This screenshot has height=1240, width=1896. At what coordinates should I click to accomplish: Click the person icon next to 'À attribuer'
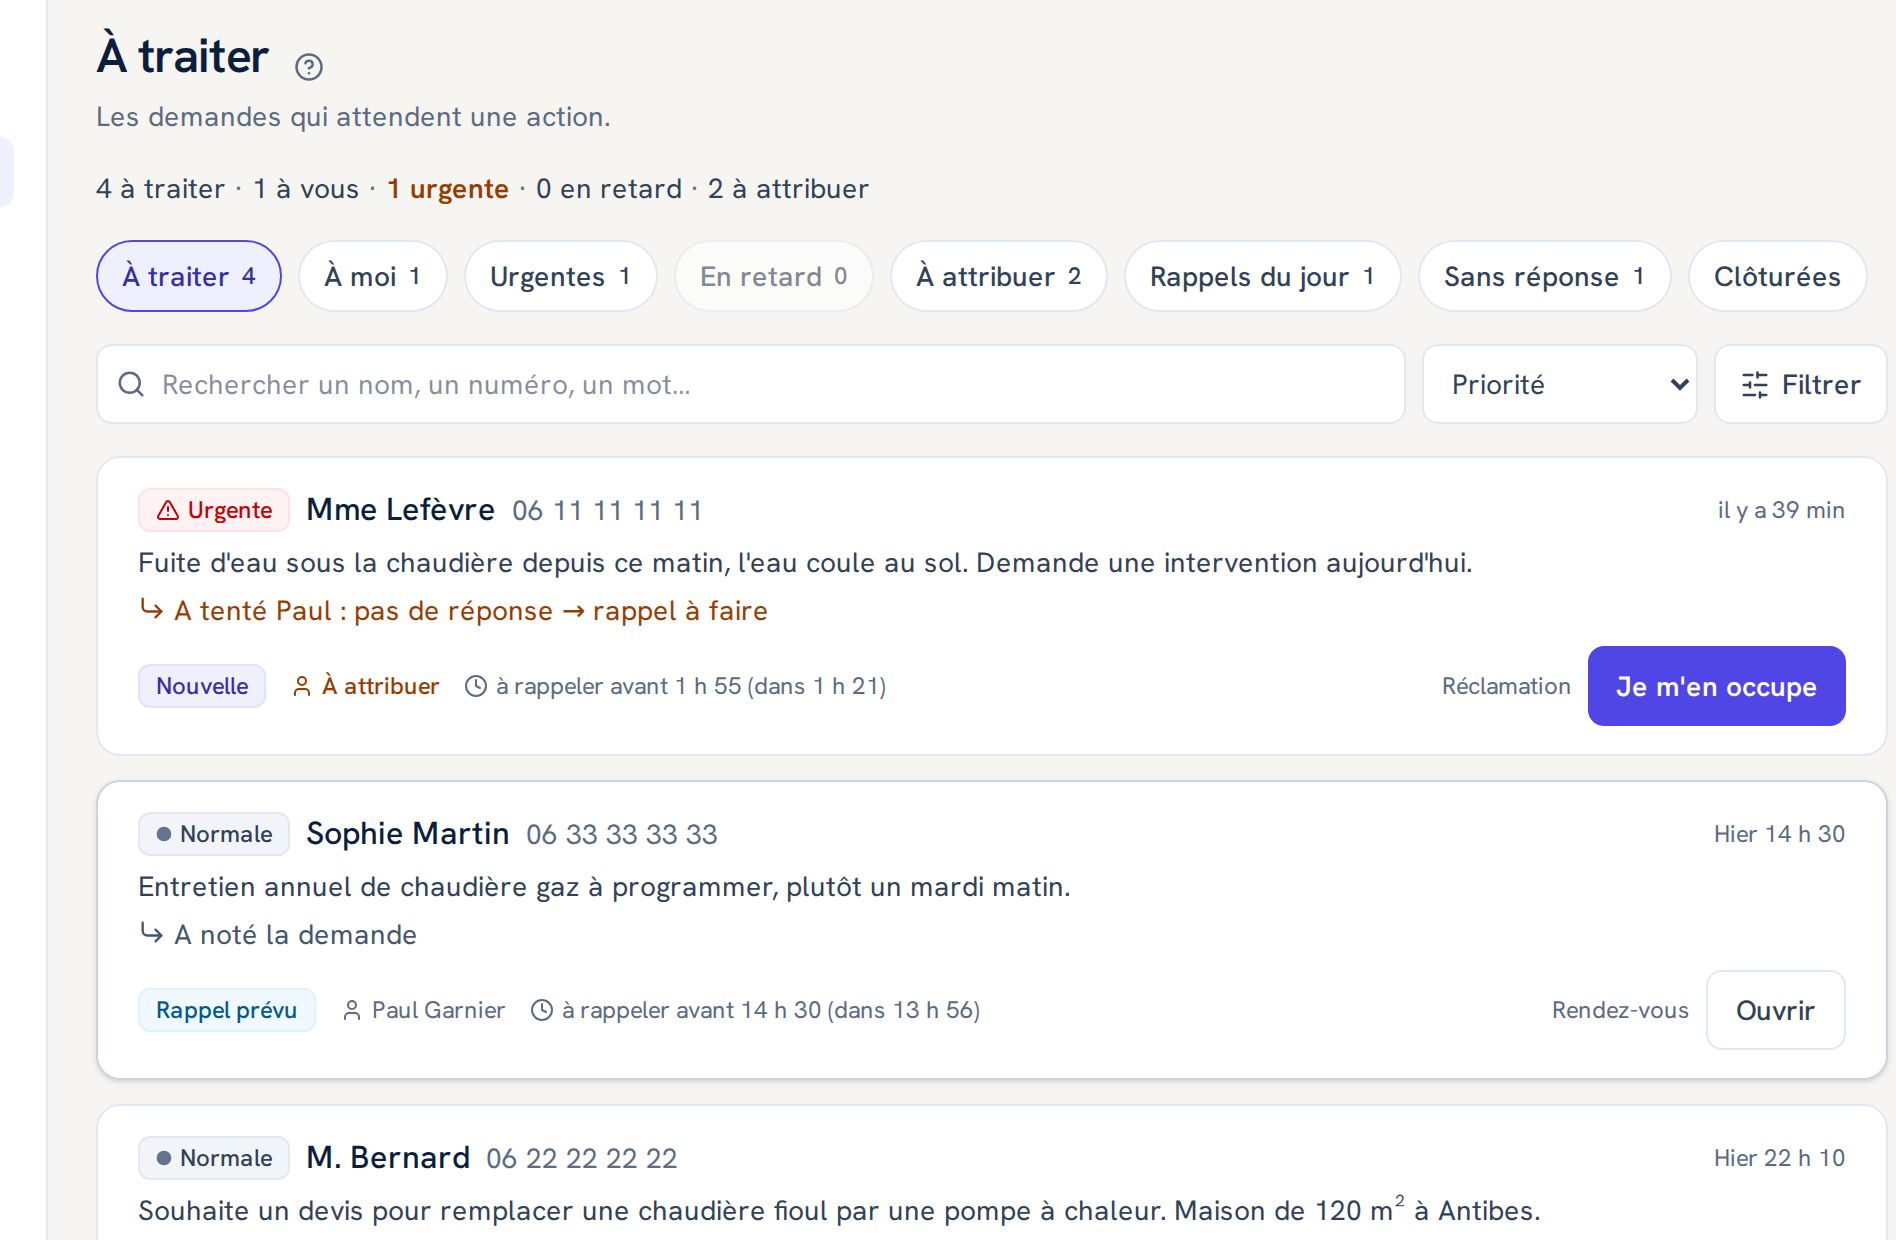[x=301, y=686]
